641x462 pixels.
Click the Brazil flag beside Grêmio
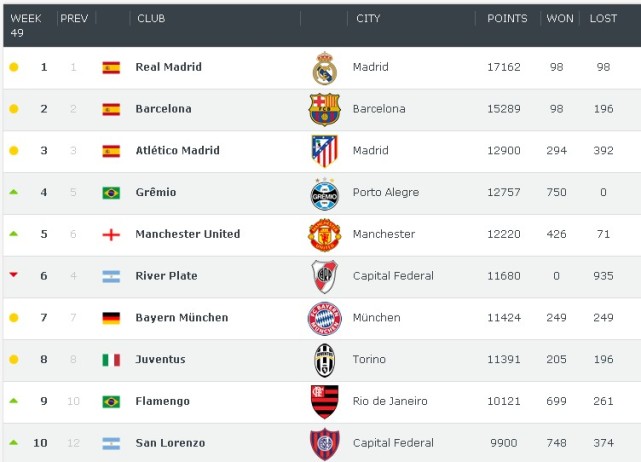click(x=111, y=193)
